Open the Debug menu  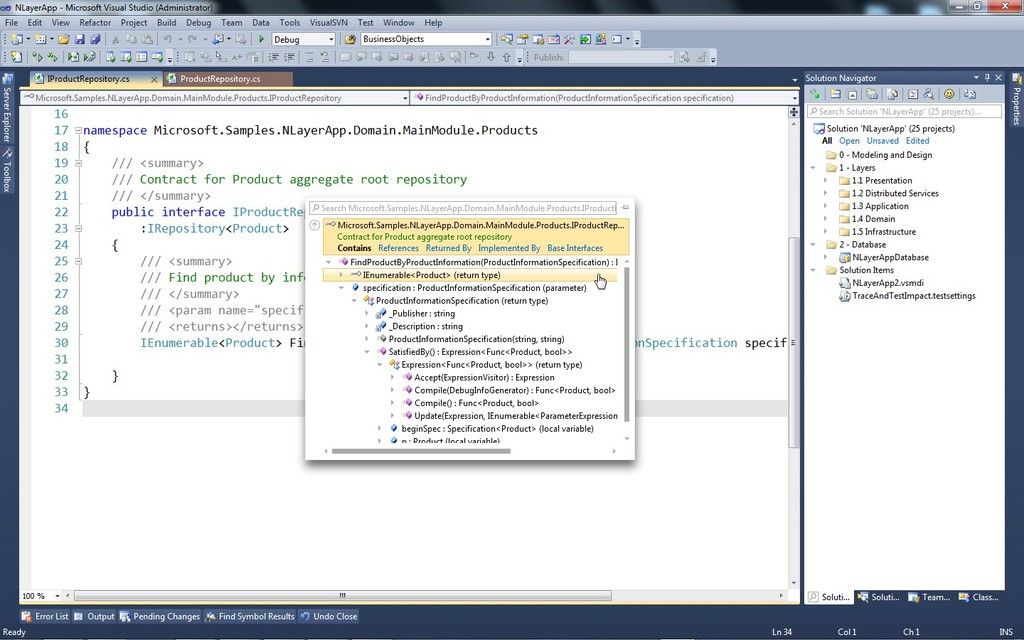click(x=199, y=22)
